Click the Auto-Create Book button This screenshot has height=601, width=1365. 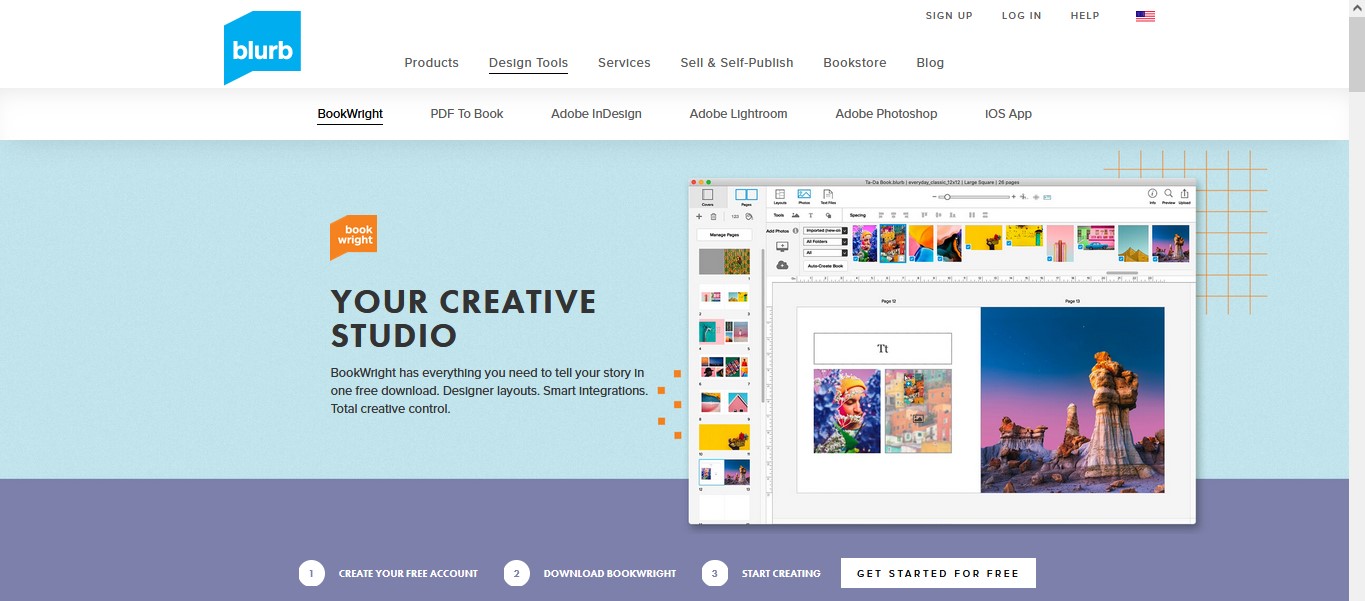tap(825, 266)
